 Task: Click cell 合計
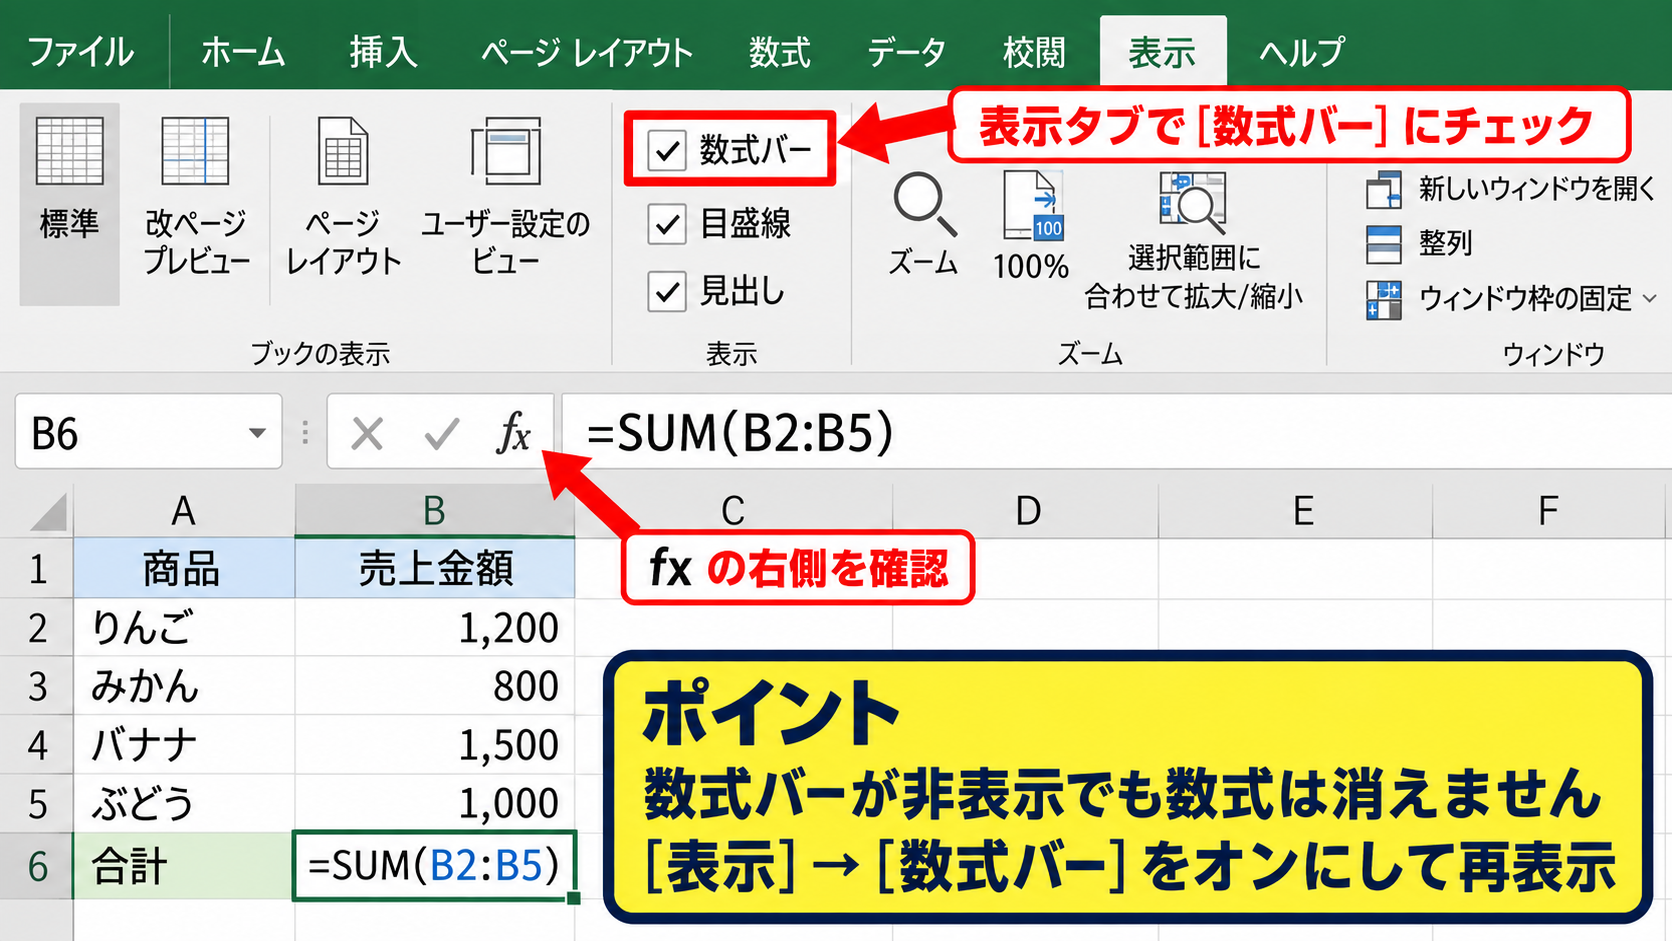[x=184, y=866]
